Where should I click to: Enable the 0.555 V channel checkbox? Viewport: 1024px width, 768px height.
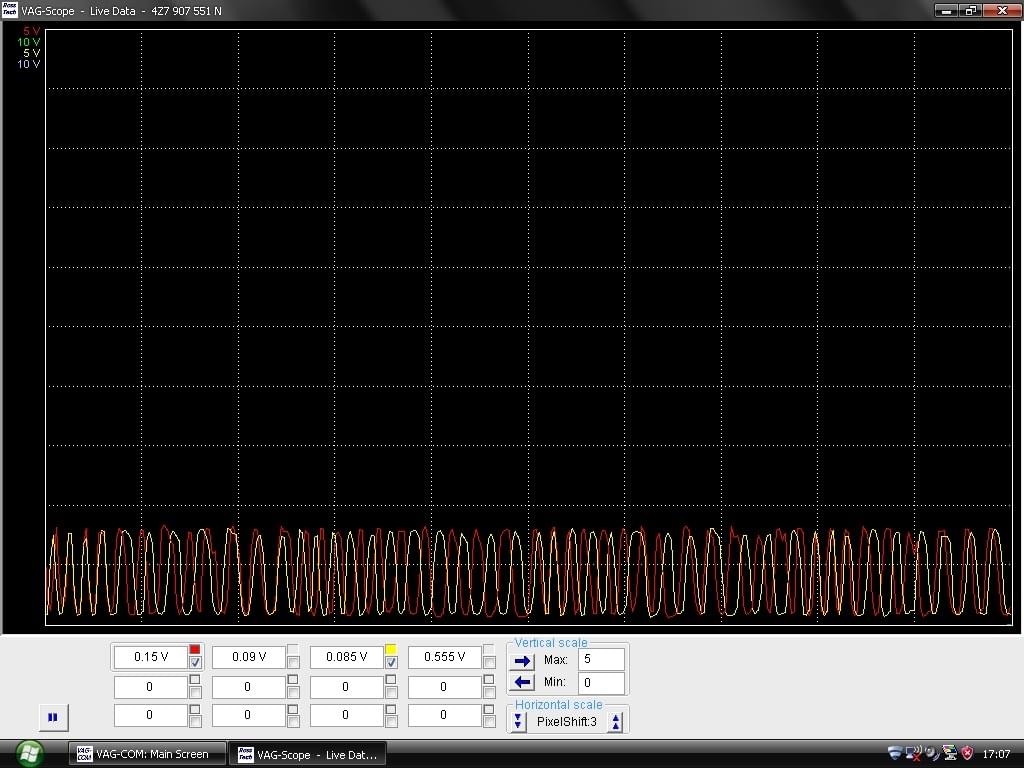click(489, 663)
